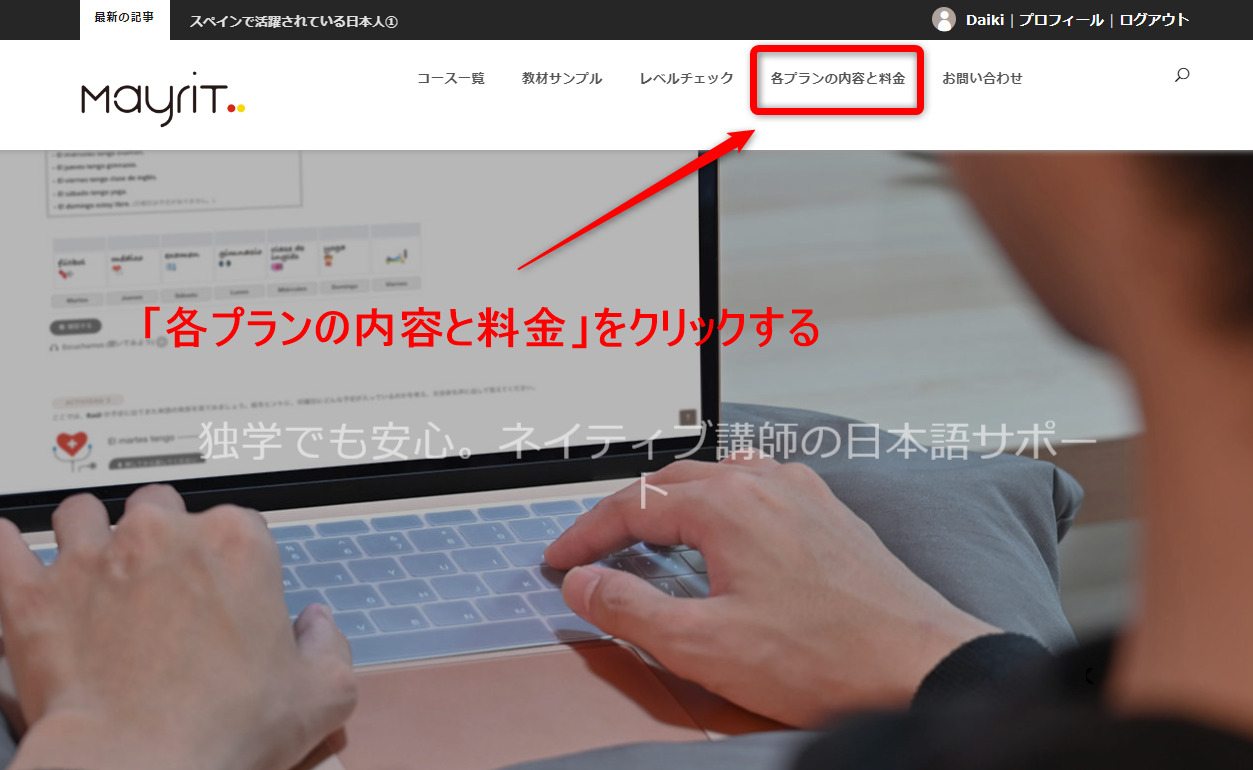Open the スペインで活躍されている日本人① article link
This screenshot has height=770, width=1253.
[294, 21]
